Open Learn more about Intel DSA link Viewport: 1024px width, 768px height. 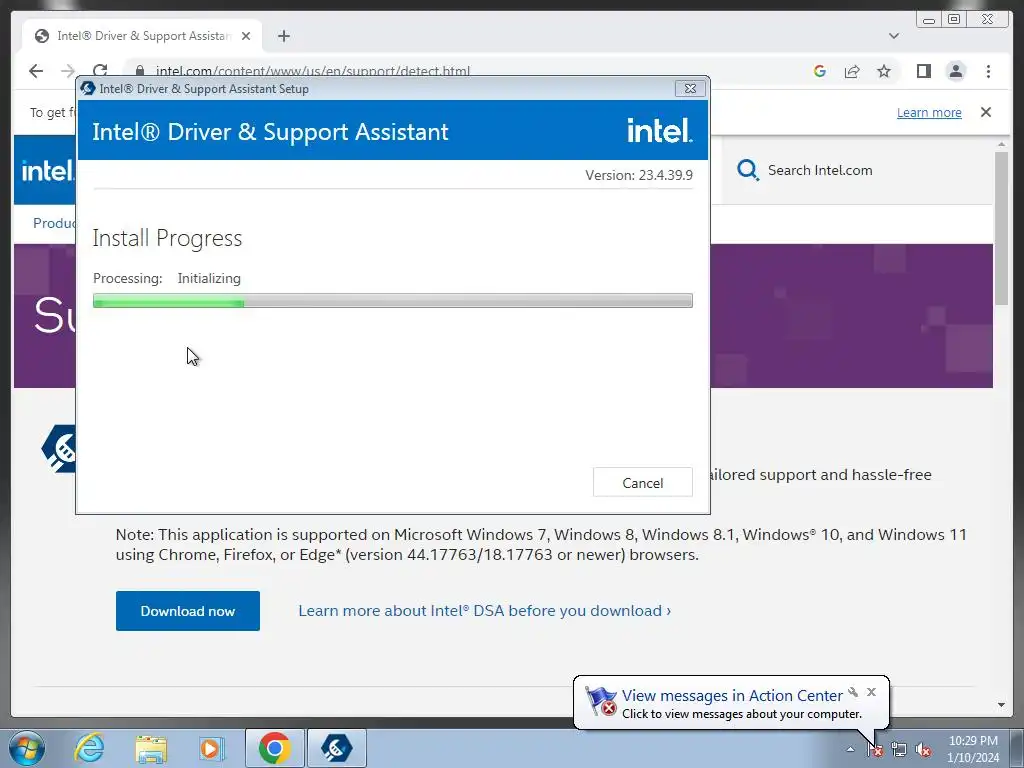pyautogui.click(x=485, y=611)
